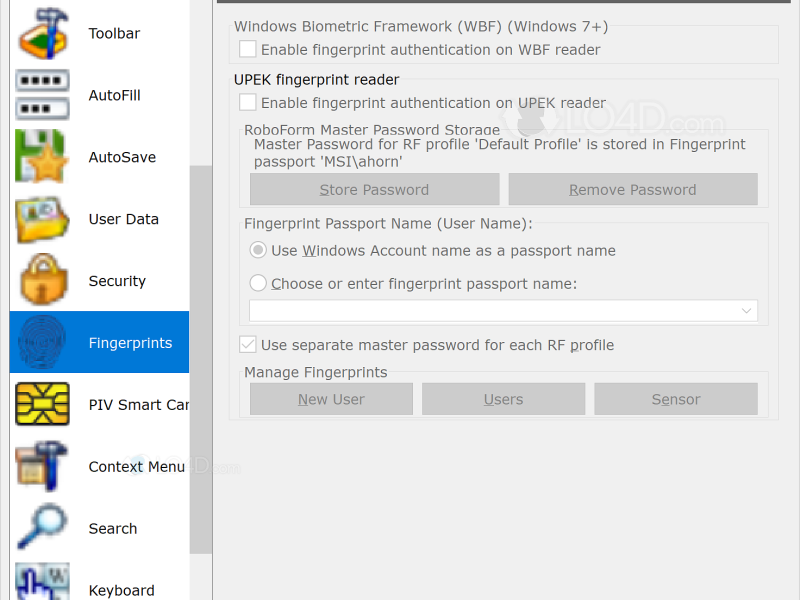Click the 'RoboForm Master Password Storage' label
Viewport: 800px width, 600px height.
coord(372,130)
